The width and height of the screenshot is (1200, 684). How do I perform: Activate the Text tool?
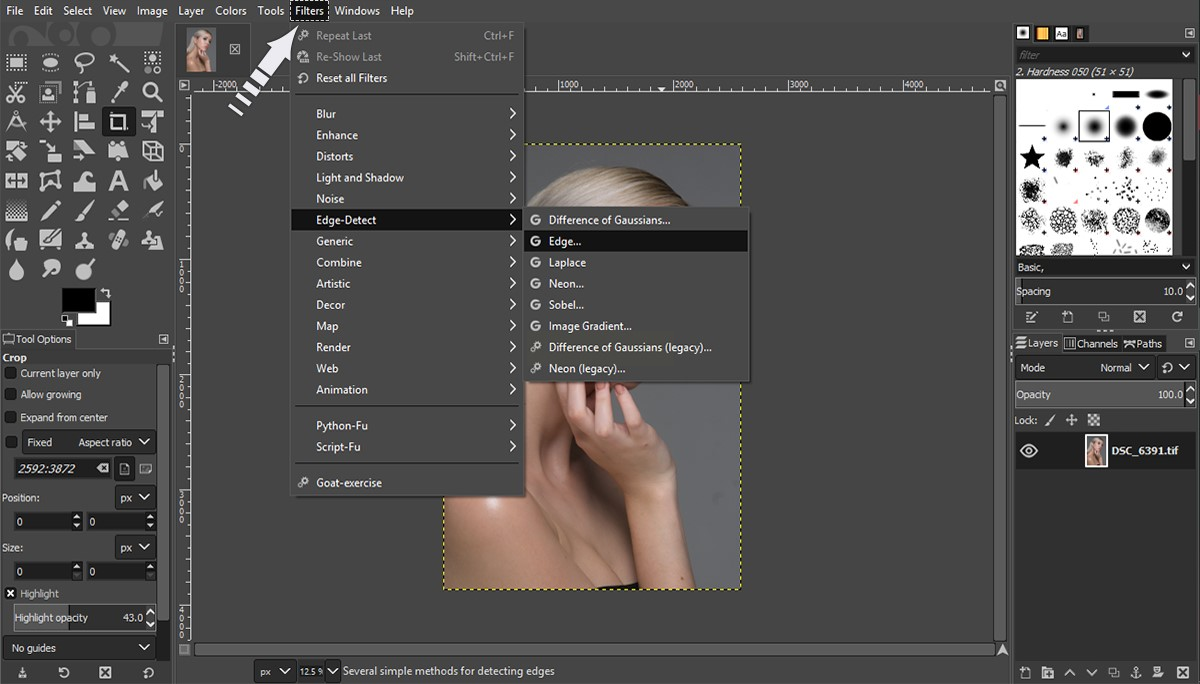(118, 181)
